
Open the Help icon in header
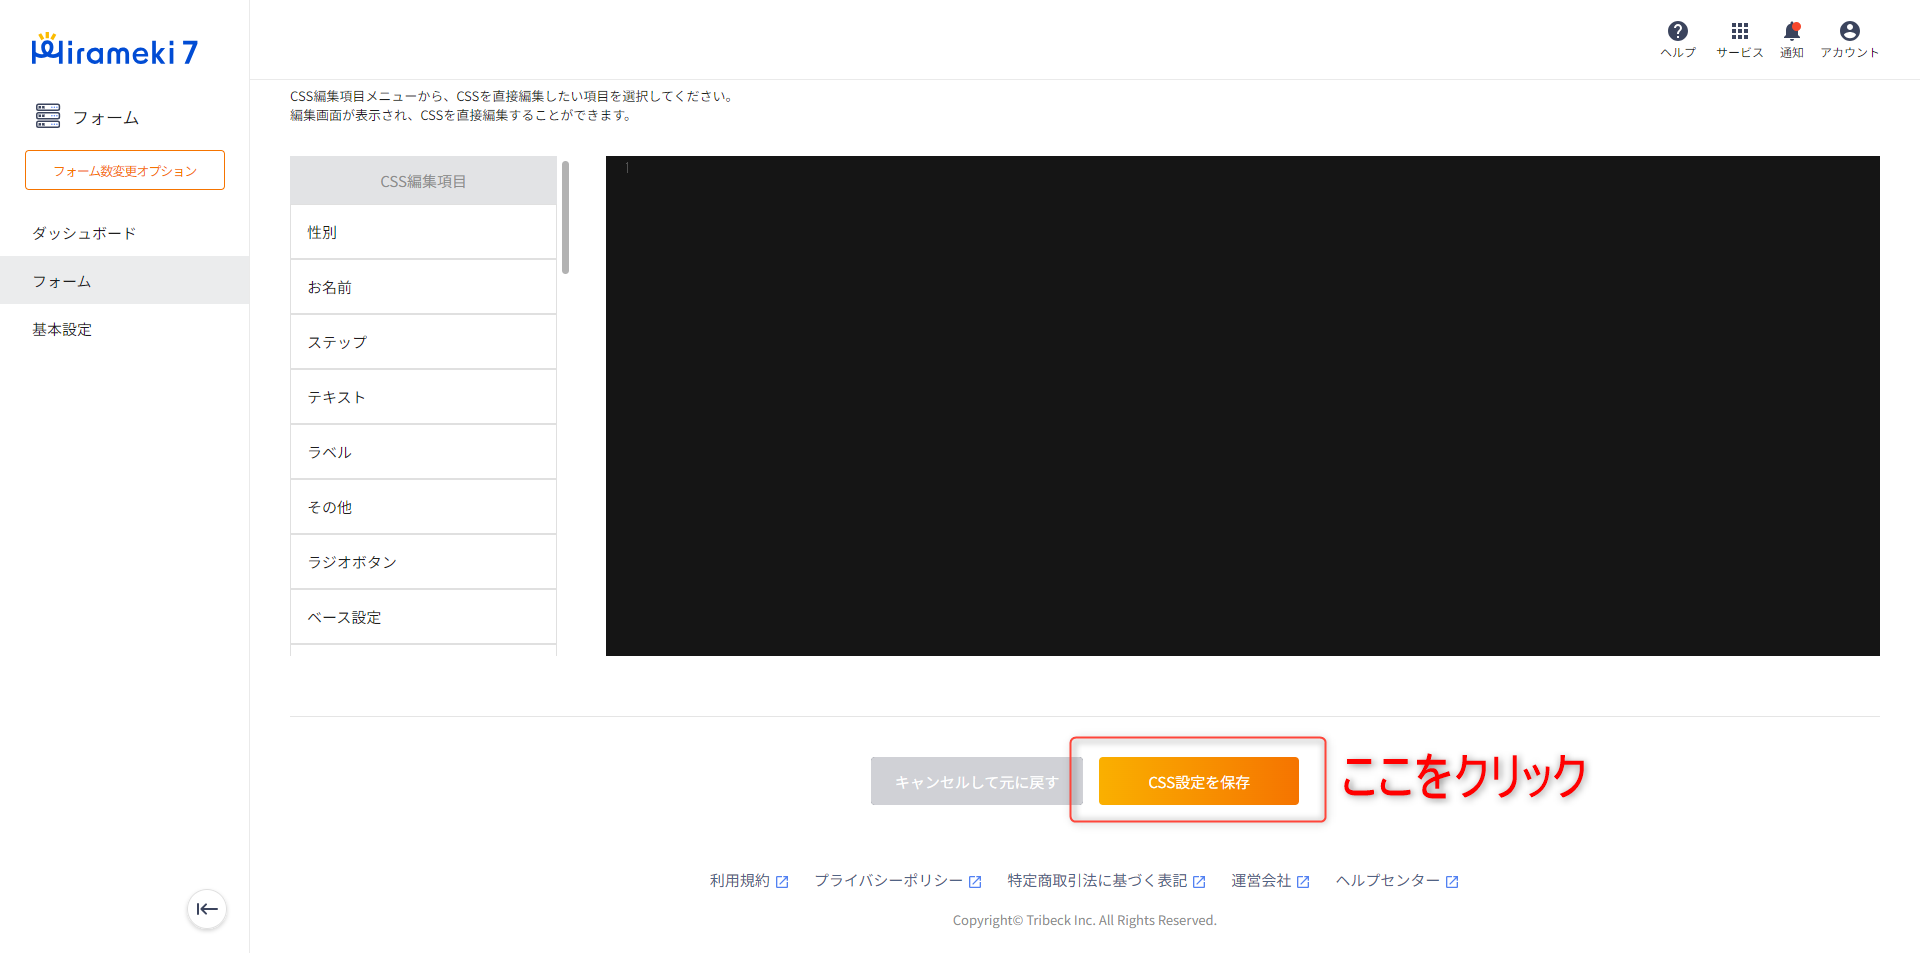[1677, 32]
